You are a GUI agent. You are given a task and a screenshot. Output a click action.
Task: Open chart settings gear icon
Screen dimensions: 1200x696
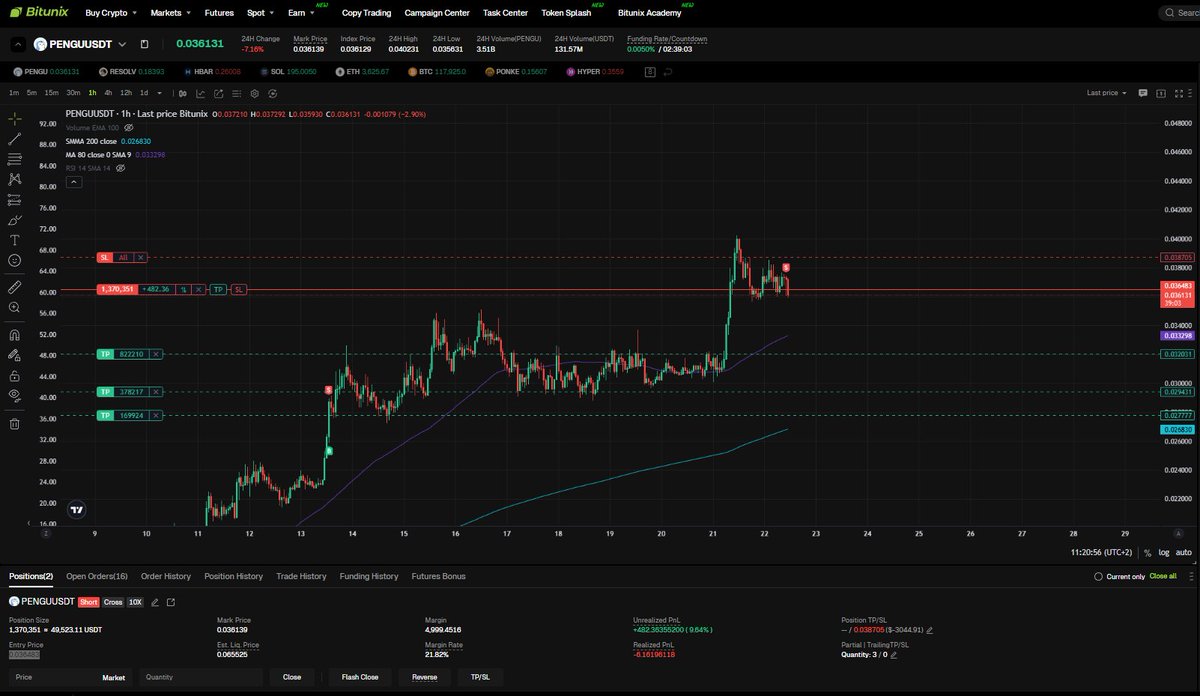point(255,93)
